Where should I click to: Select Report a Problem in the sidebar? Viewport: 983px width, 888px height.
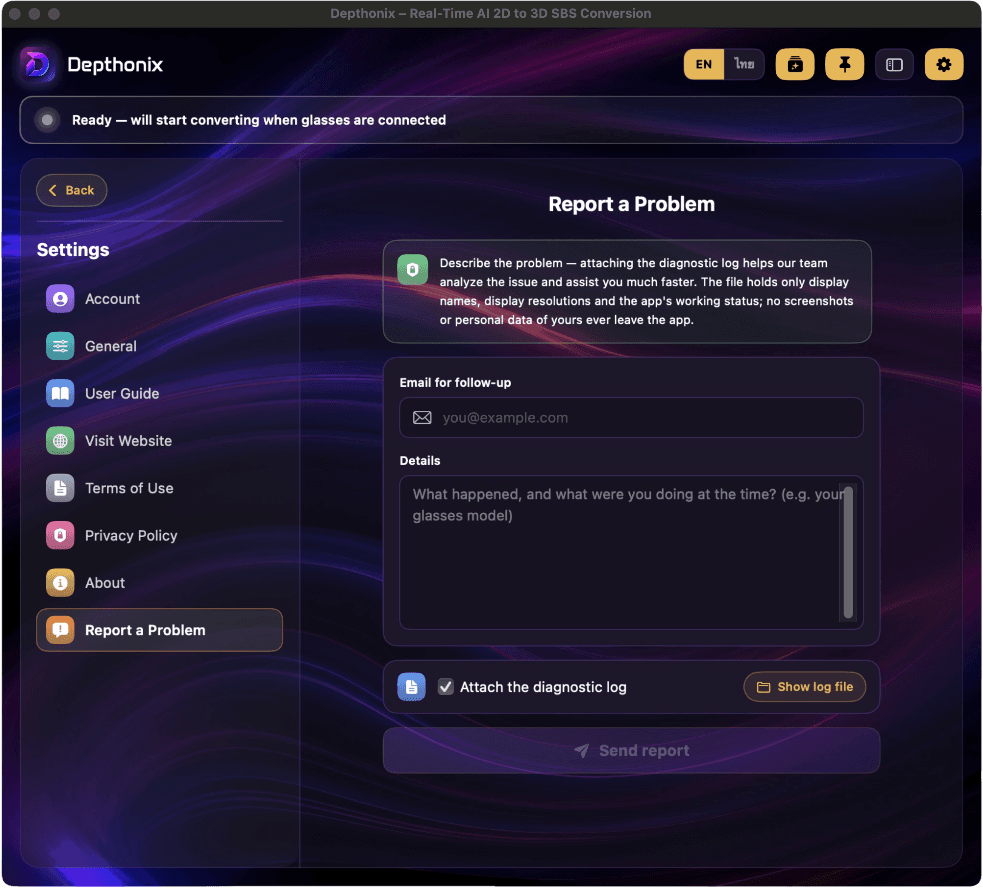(x=159, y=630)
